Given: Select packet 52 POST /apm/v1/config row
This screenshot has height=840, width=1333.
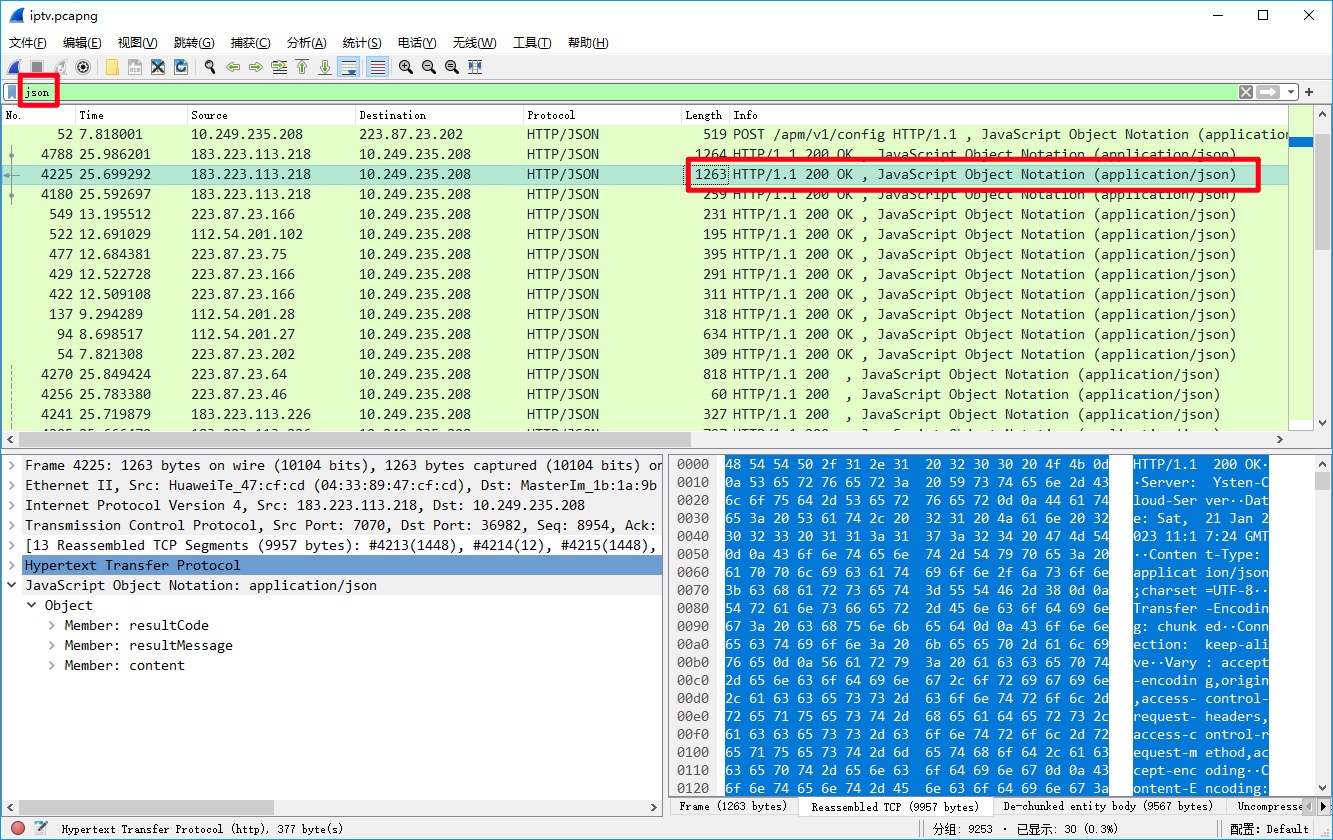Looking at the screenshot, I should tap(646, 134).
